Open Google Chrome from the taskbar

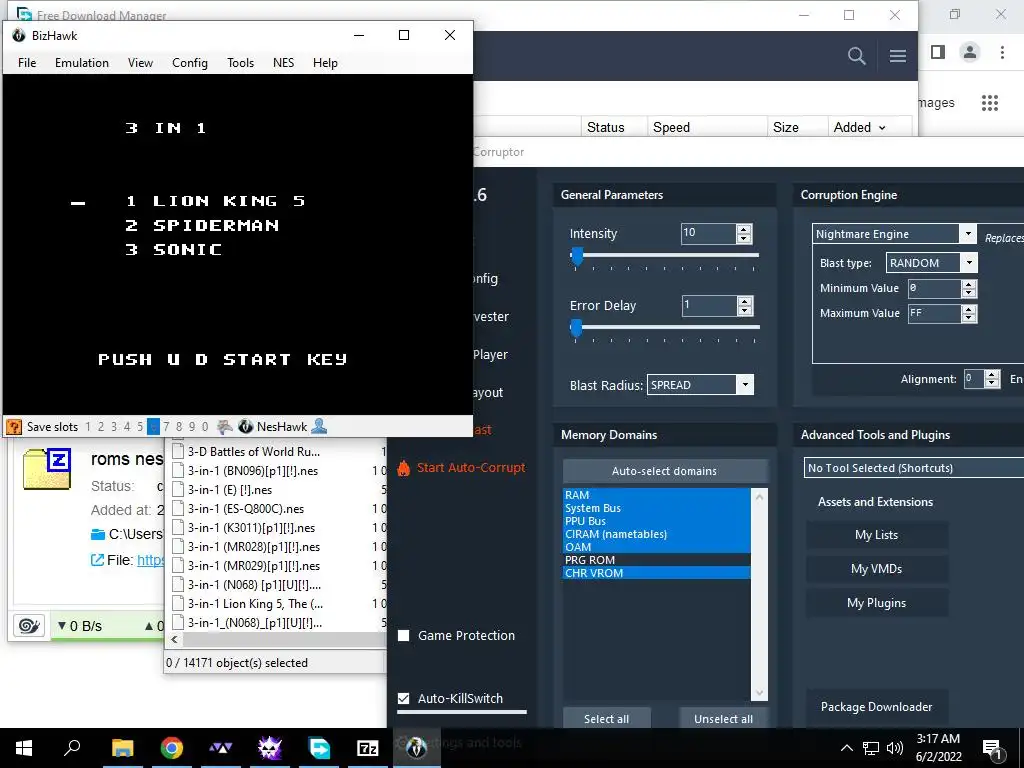pos(171,748)
